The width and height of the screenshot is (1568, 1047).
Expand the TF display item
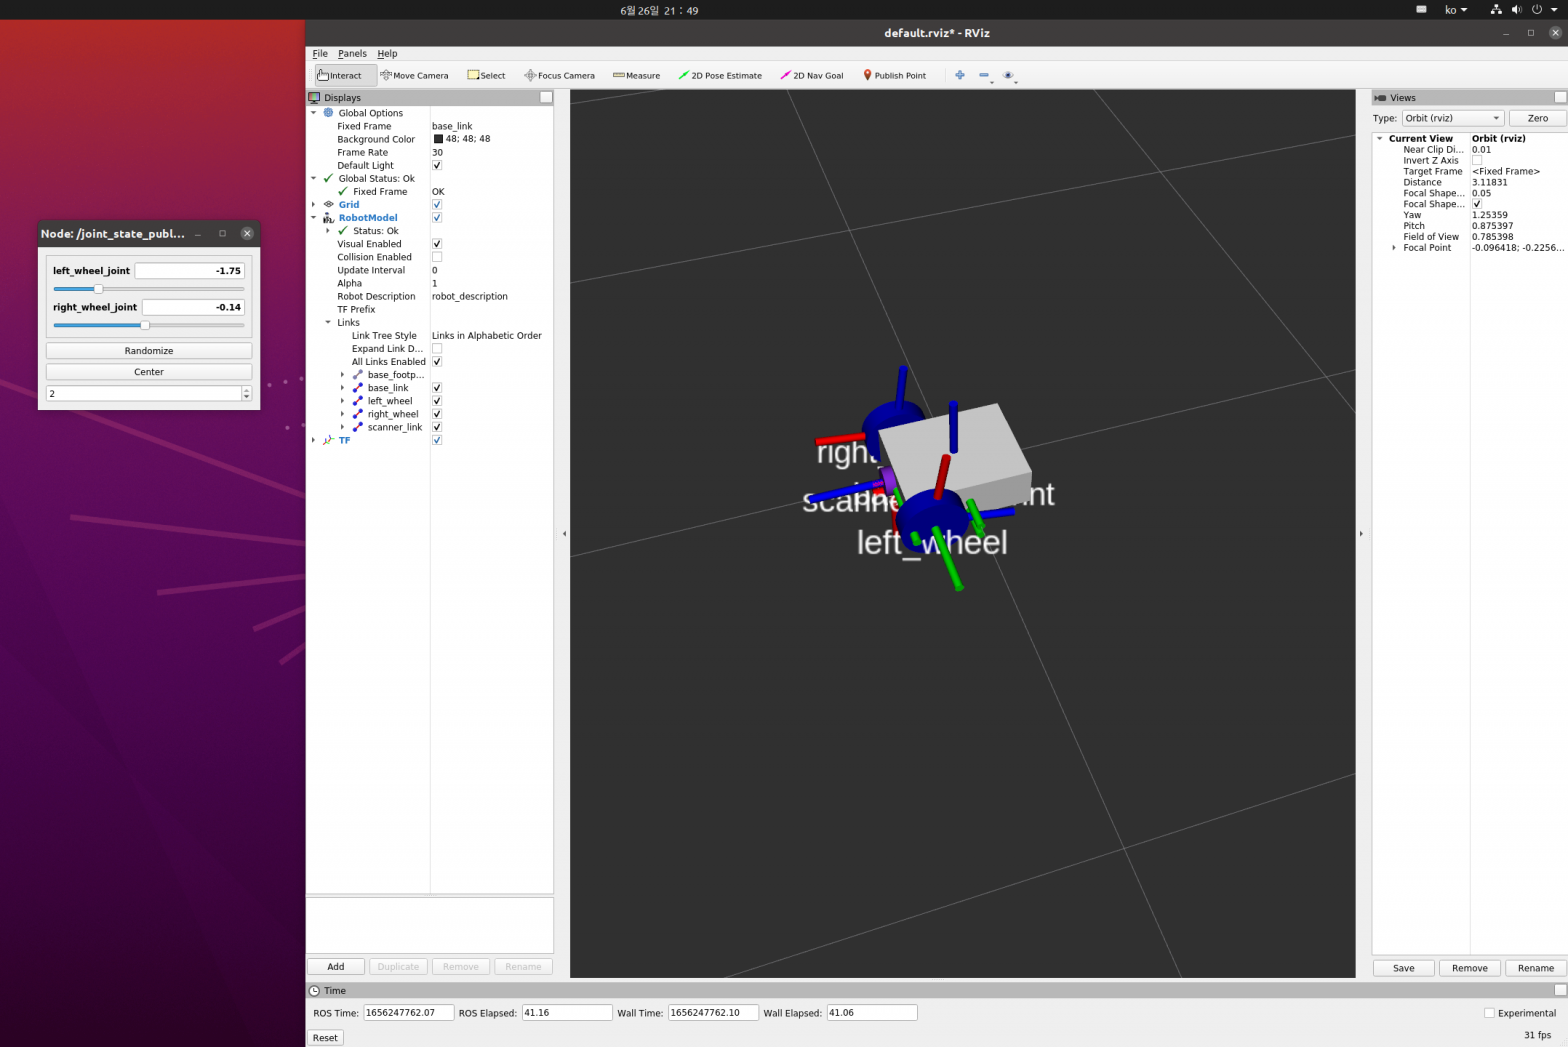click(314, 440)
